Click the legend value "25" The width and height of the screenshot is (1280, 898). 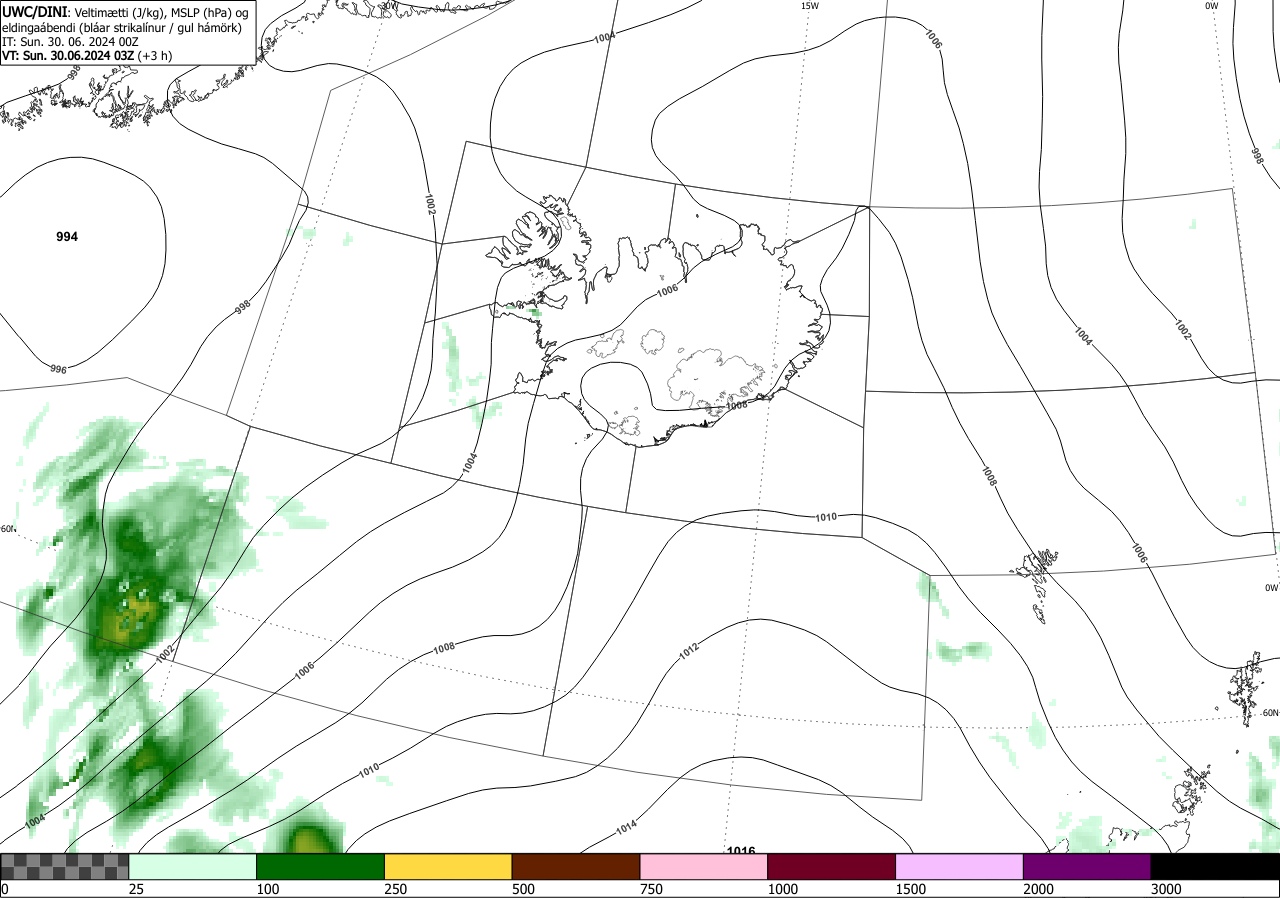coord(136,889)
